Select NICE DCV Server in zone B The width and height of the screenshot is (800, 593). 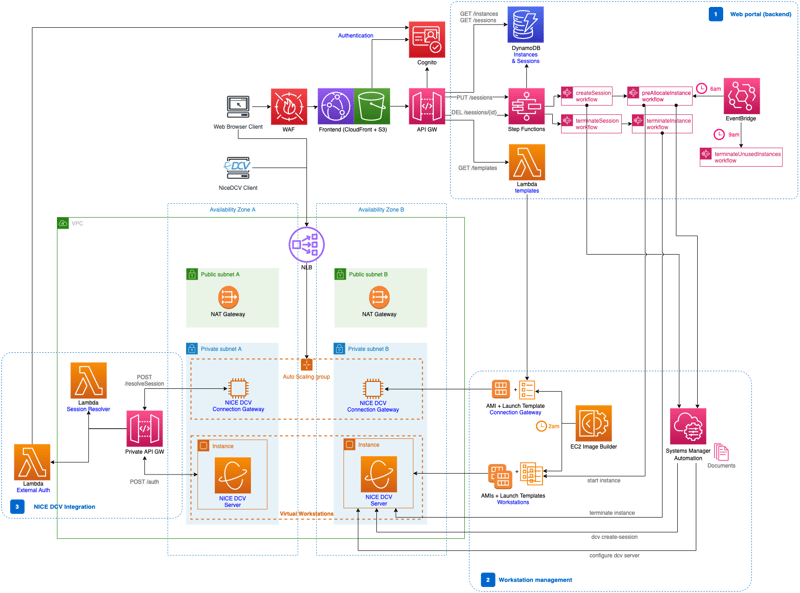click(x=379, y=474)
